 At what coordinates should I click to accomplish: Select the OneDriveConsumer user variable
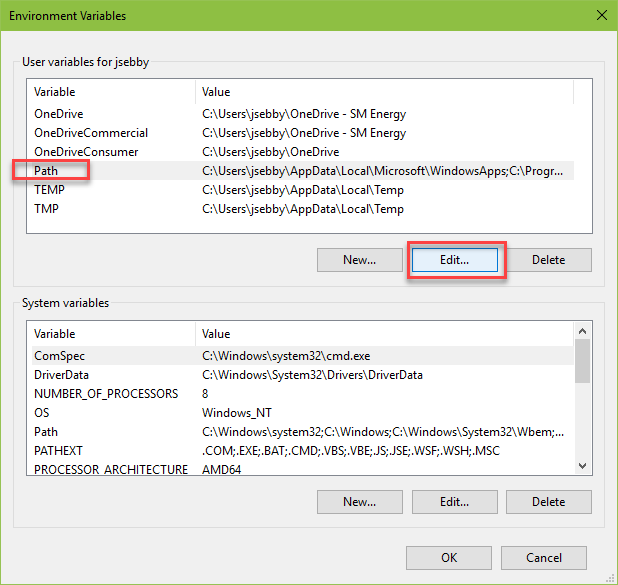point(303,152)
